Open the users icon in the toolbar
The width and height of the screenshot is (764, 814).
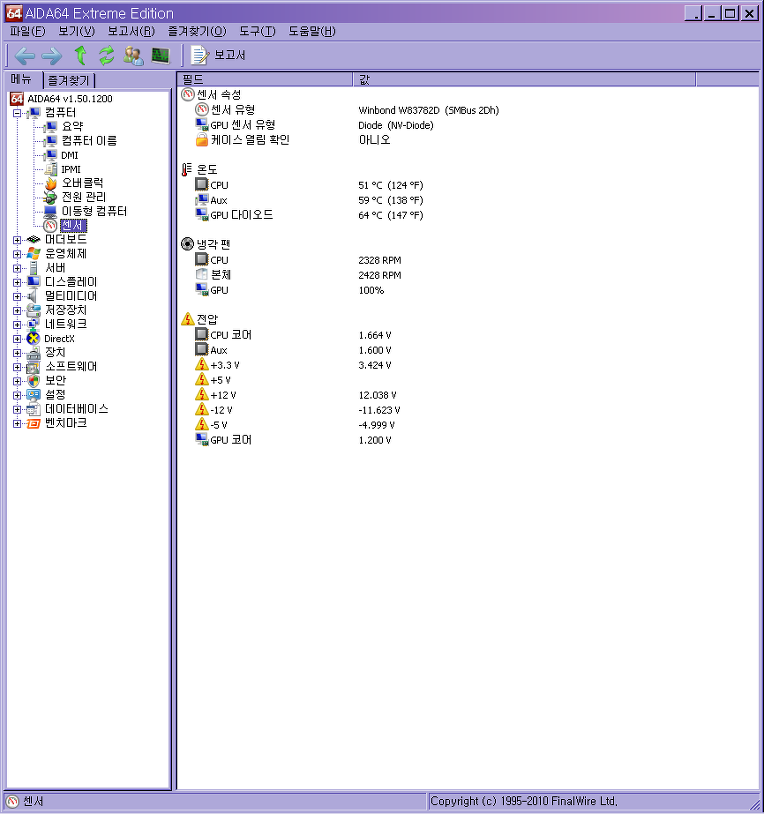(x=133, y=55)
